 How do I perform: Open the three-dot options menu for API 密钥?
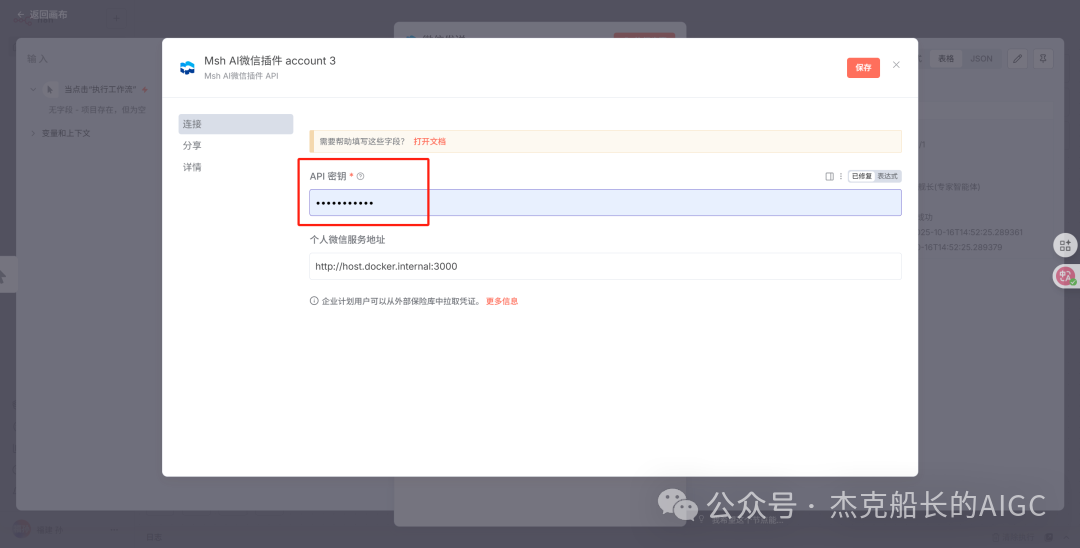point(840,176)
